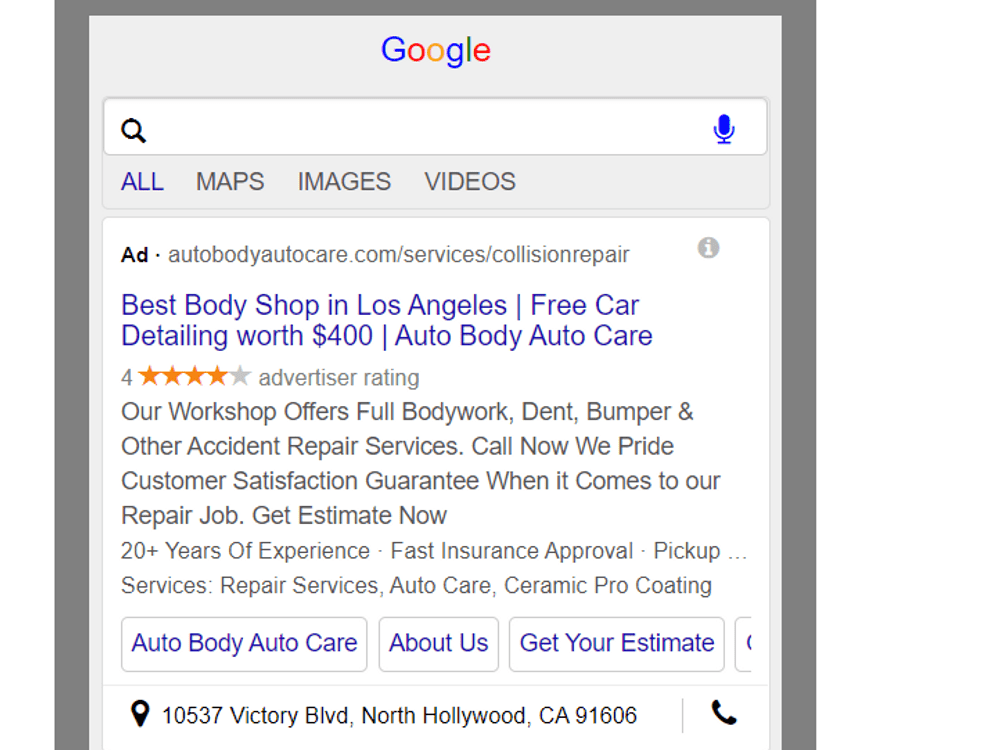Open the Auto Body Auto Care sitelink

pyautogui.click(x=244, y=643)
